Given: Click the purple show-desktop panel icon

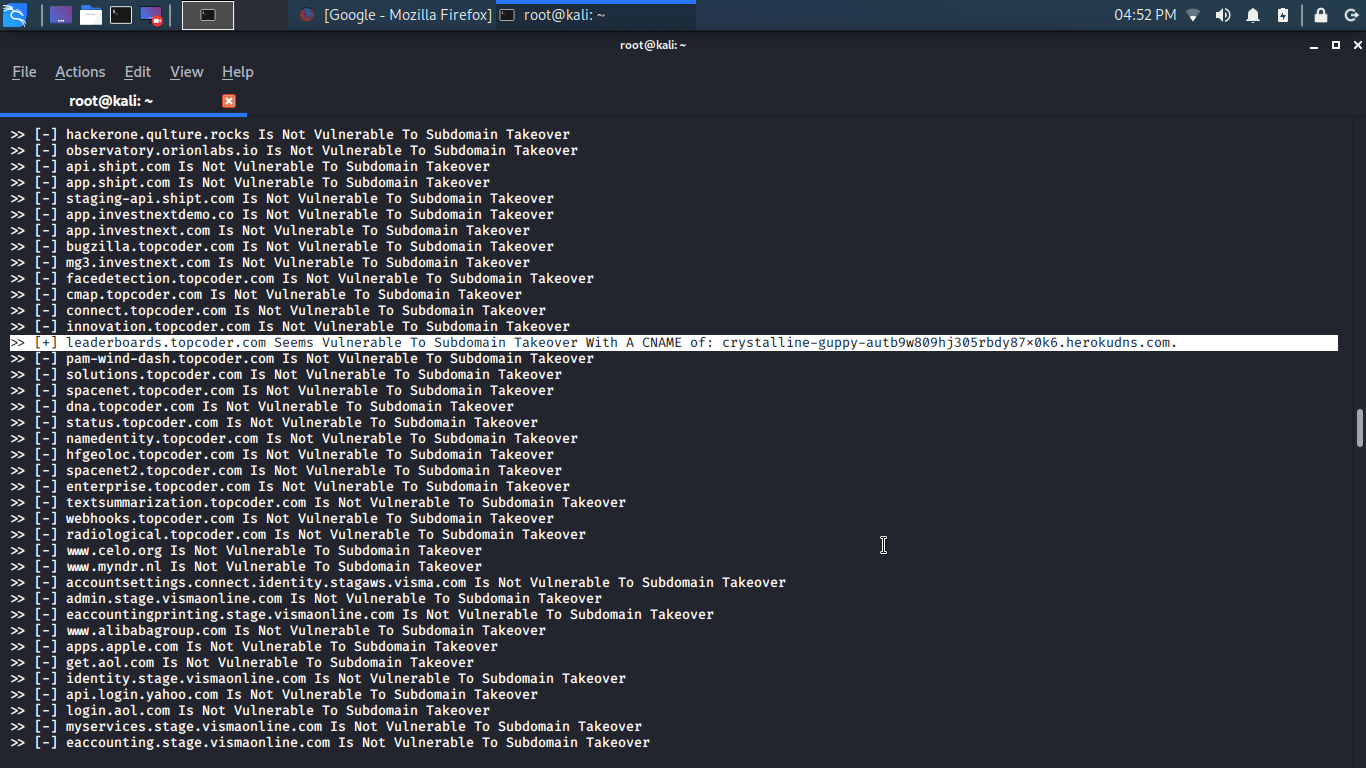Looking at the screenshot, I should [x=61, y=15].
